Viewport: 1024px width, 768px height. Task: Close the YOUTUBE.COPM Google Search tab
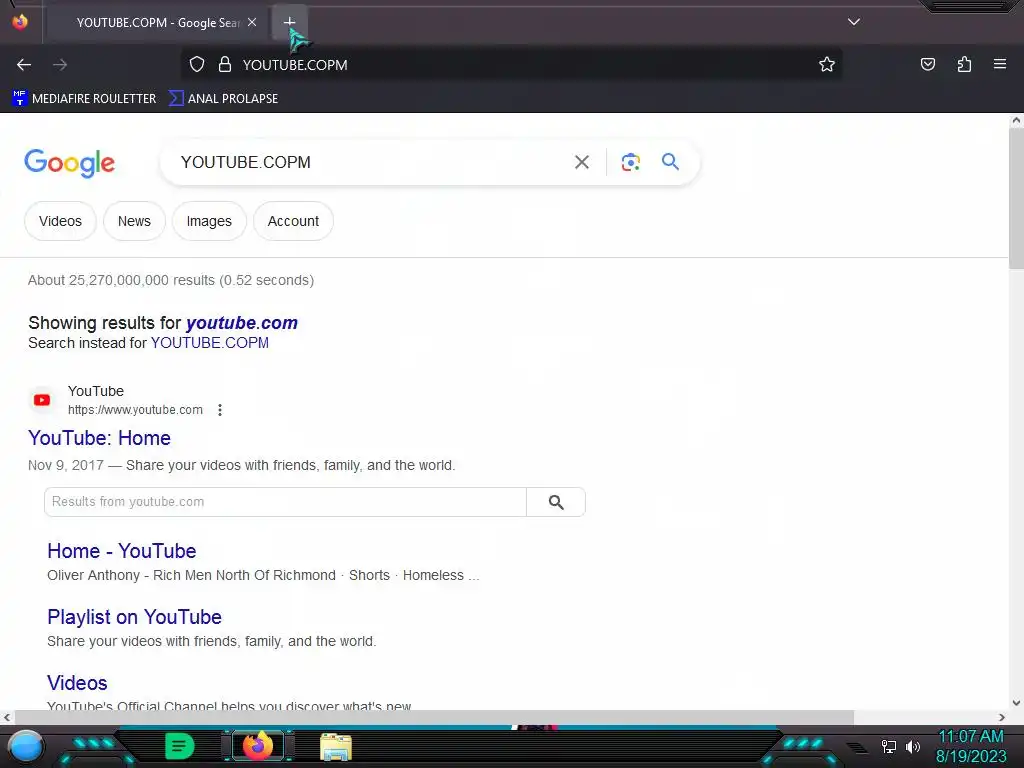click(x=252, y=22)
